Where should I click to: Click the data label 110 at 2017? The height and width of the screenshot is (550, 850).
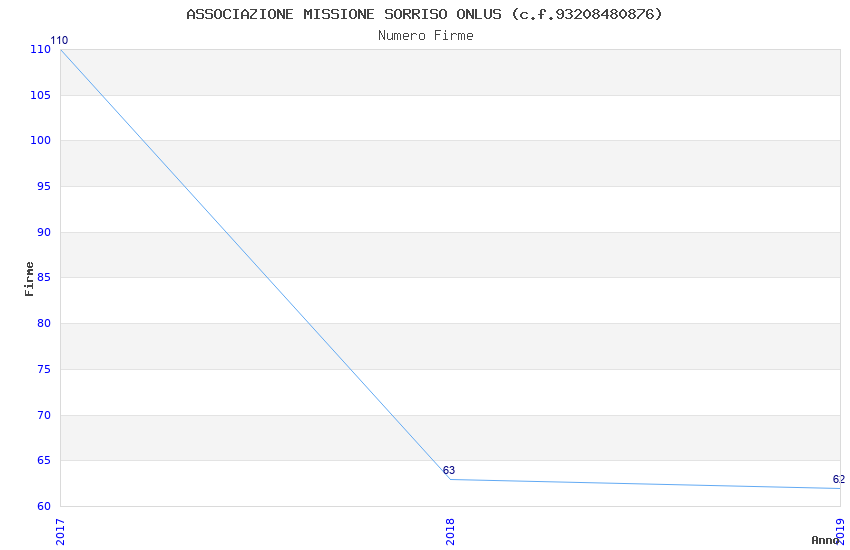coord(60,41)
